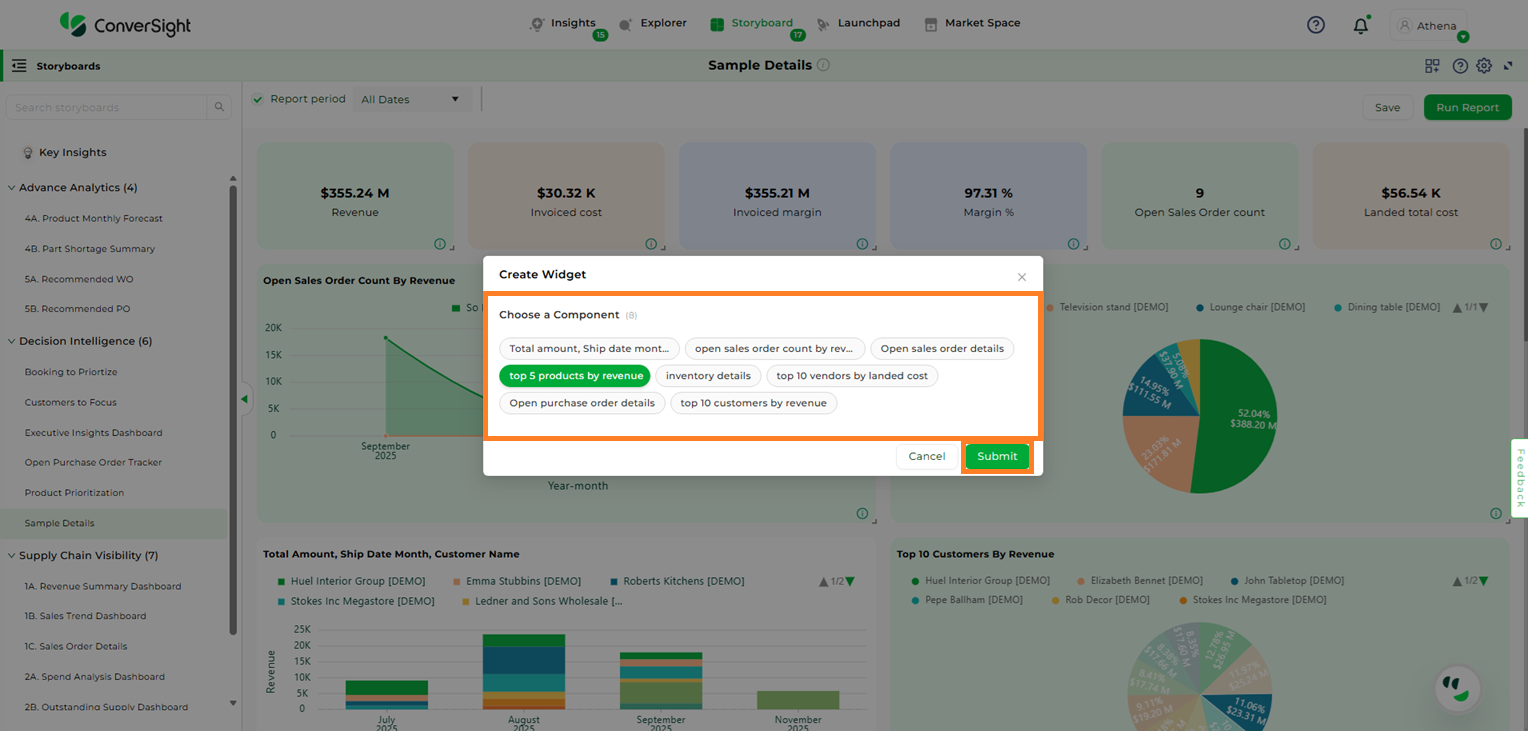Click info icon beside Sample Details title

tap(823, 65)
